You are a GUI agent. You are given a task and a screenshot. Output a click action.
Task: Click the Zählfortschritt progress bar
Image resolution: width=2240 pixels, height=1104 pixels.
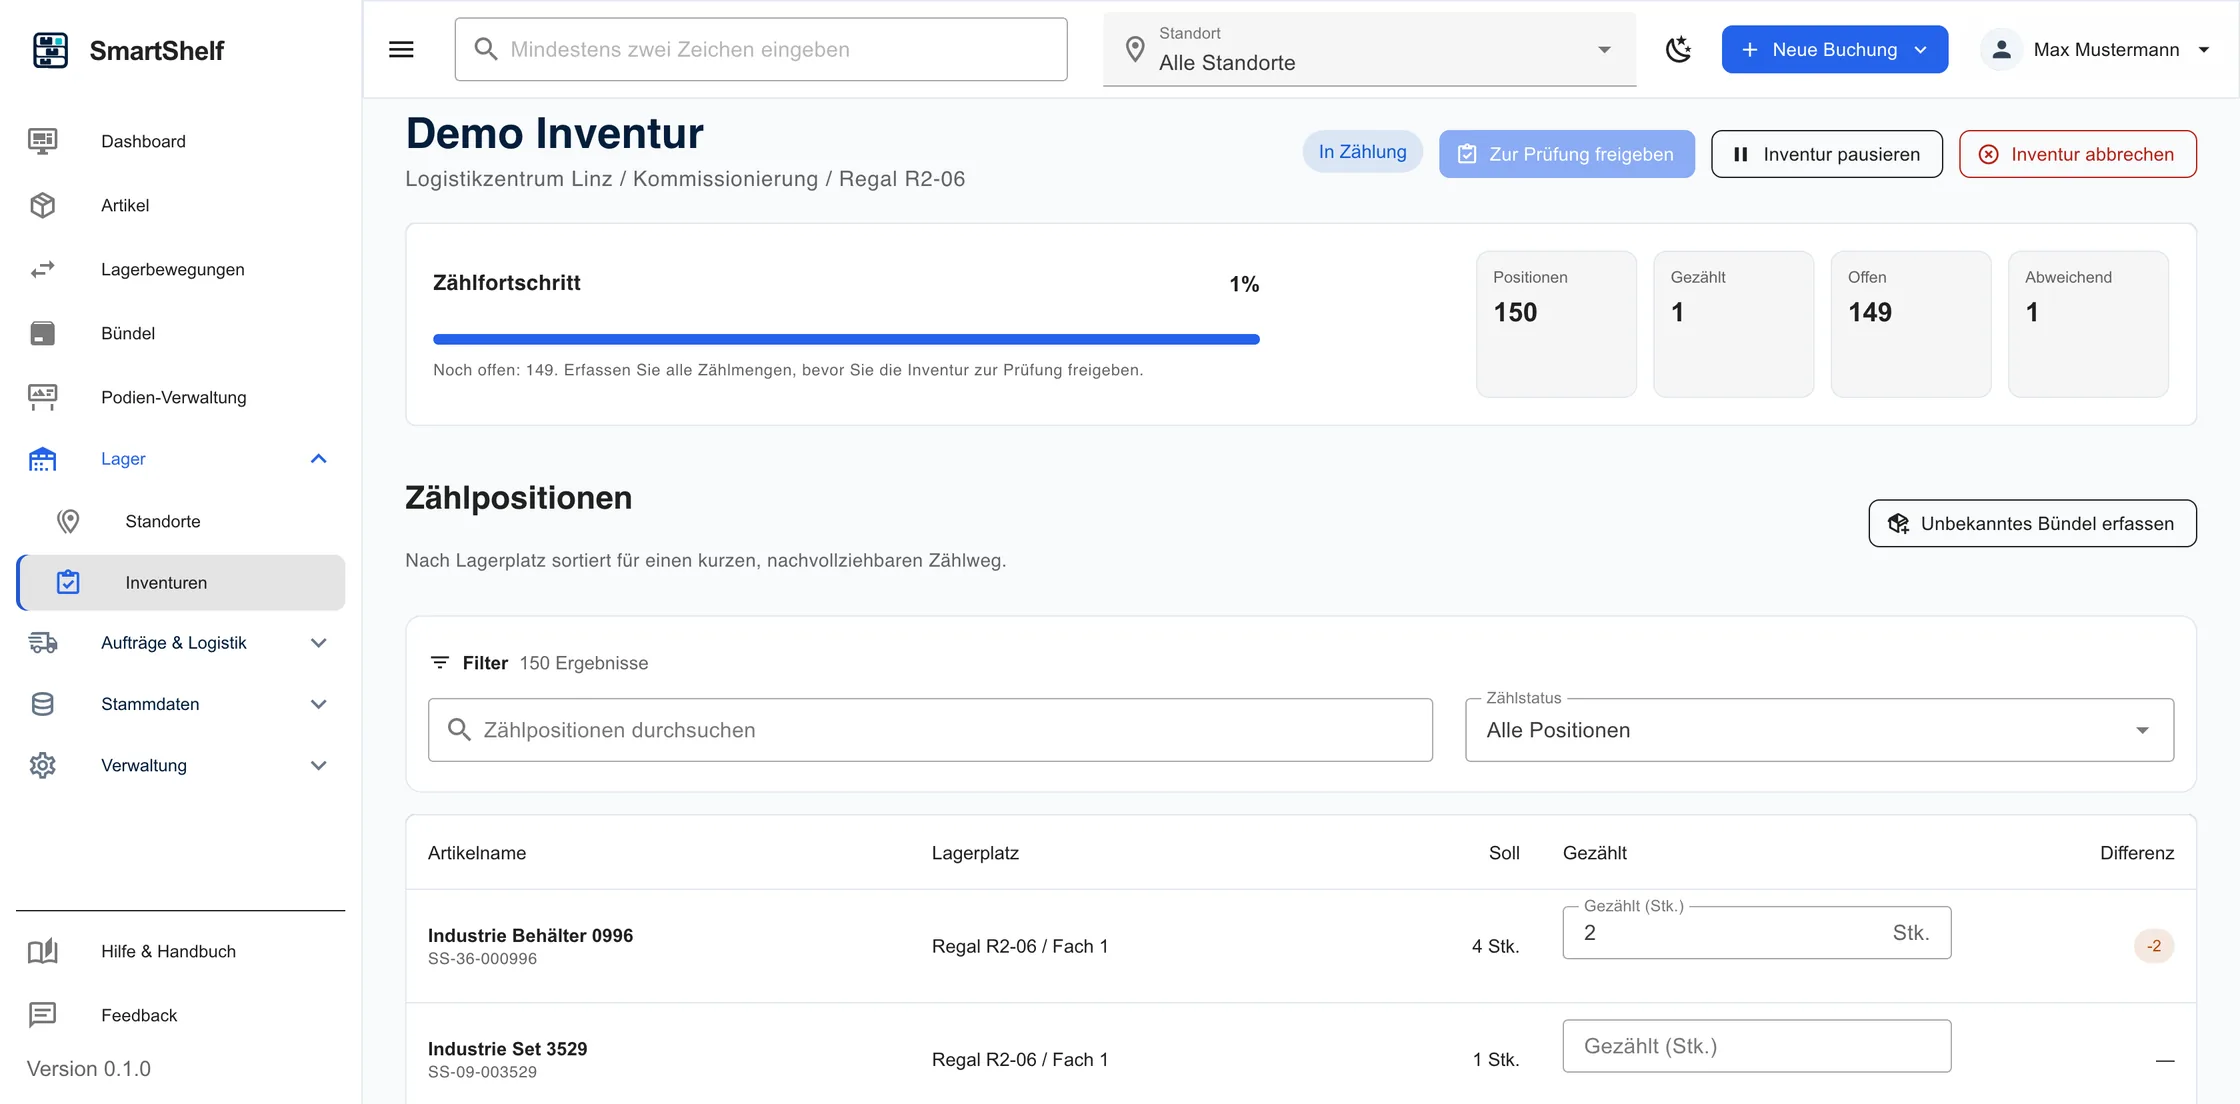[x=846, y=339]
